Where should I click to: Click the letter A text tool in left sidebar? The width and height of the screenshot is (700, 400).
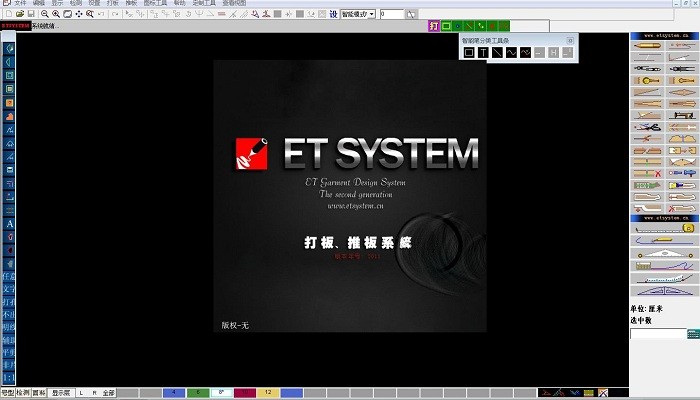[x=9, y=224]
